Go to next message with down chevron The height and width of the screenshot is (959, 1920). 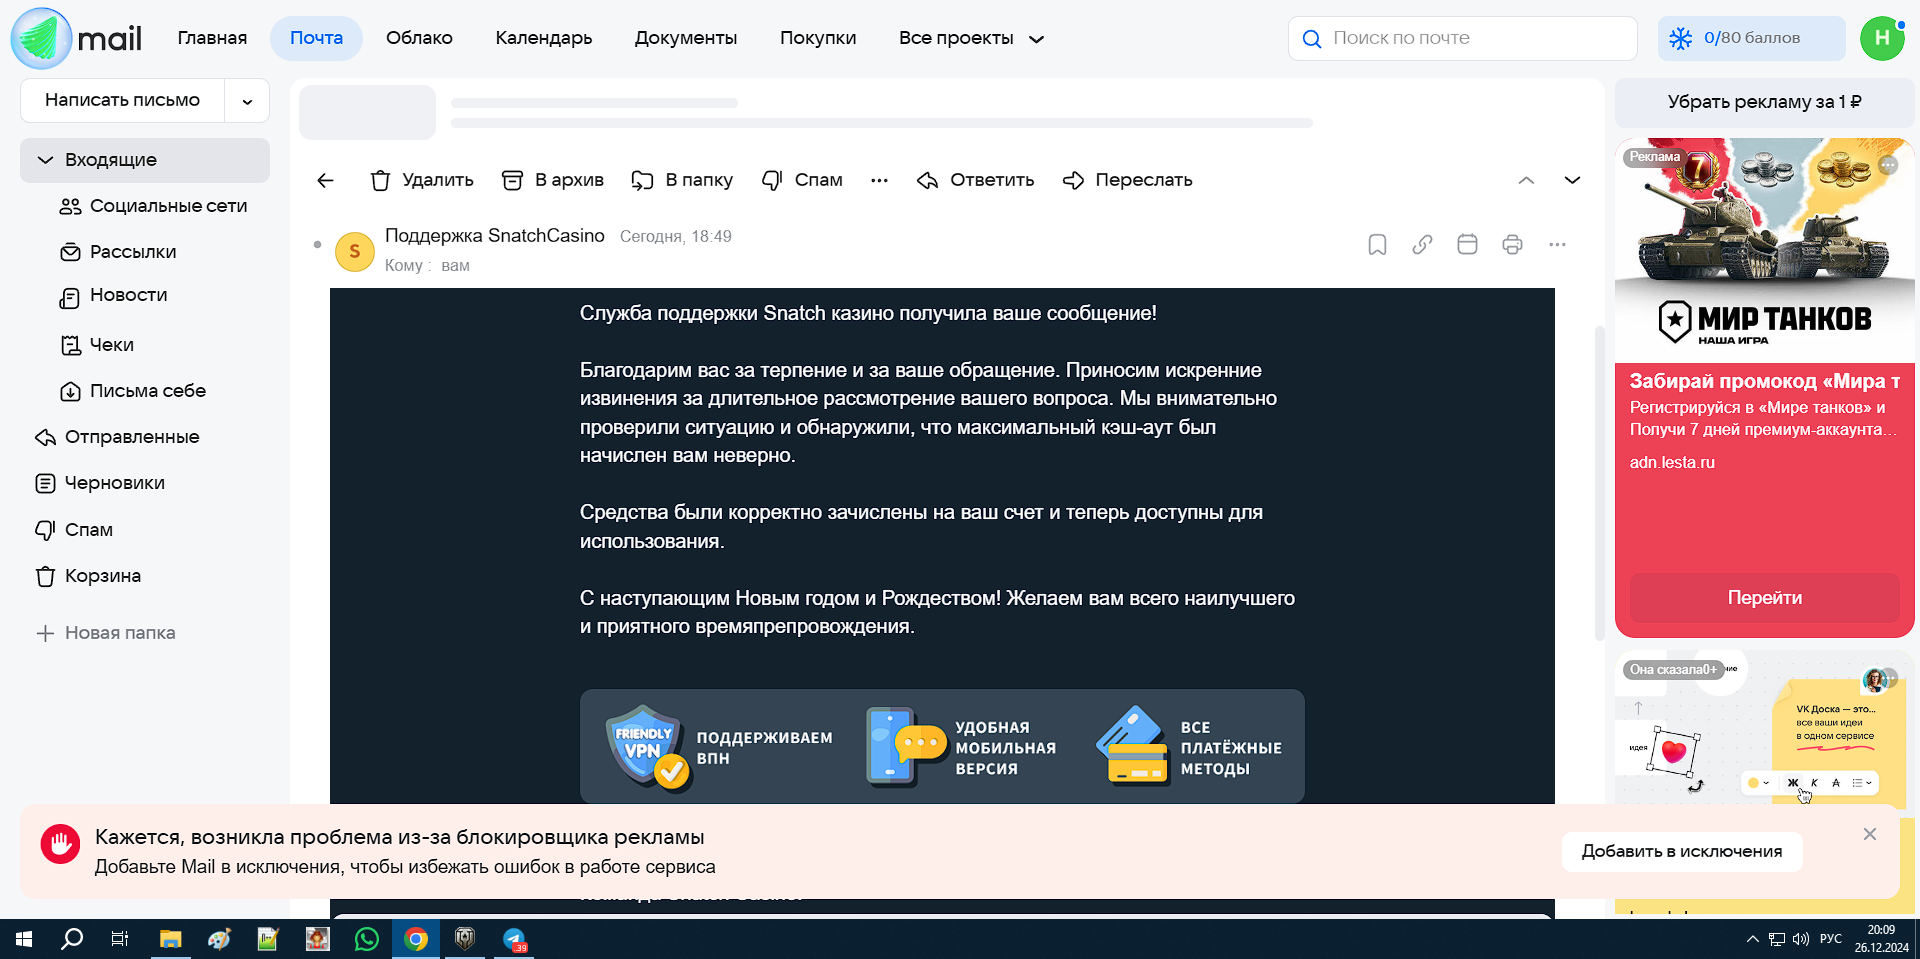pyautogui.click(x=1572, y=180)
